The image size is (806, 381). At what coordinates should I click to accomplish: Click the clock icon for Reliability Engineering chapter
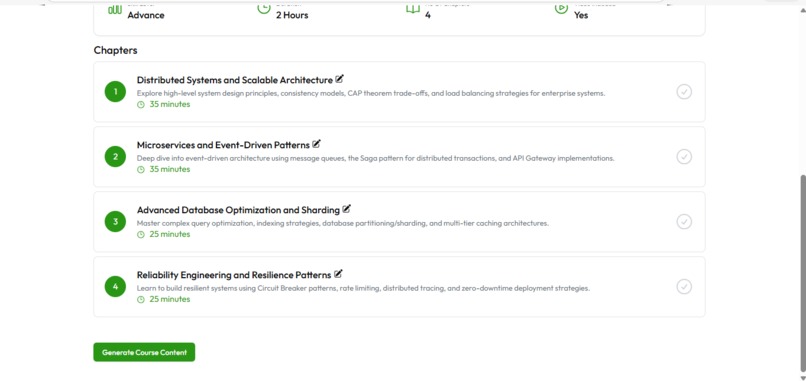[x=141, y=299]
